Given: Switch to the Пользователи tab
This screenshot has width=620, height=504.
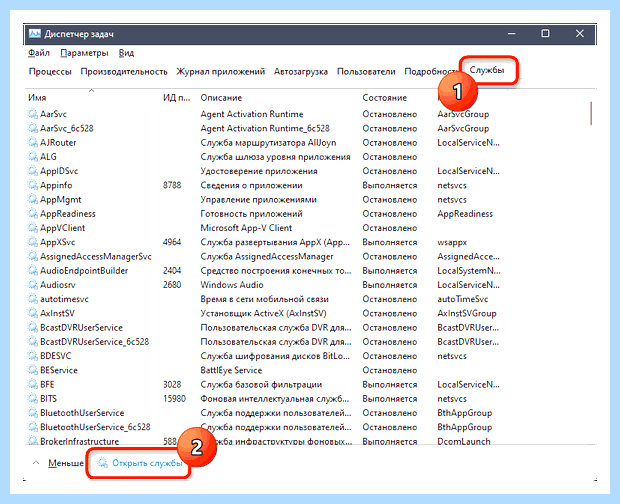Looking at the screenshot, I should [366, 72].
